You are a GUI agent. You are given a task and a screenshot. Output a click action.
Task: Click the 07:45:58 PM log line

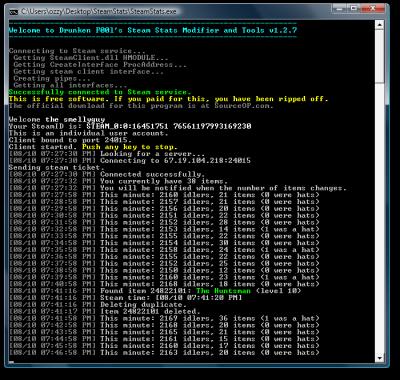164,345
